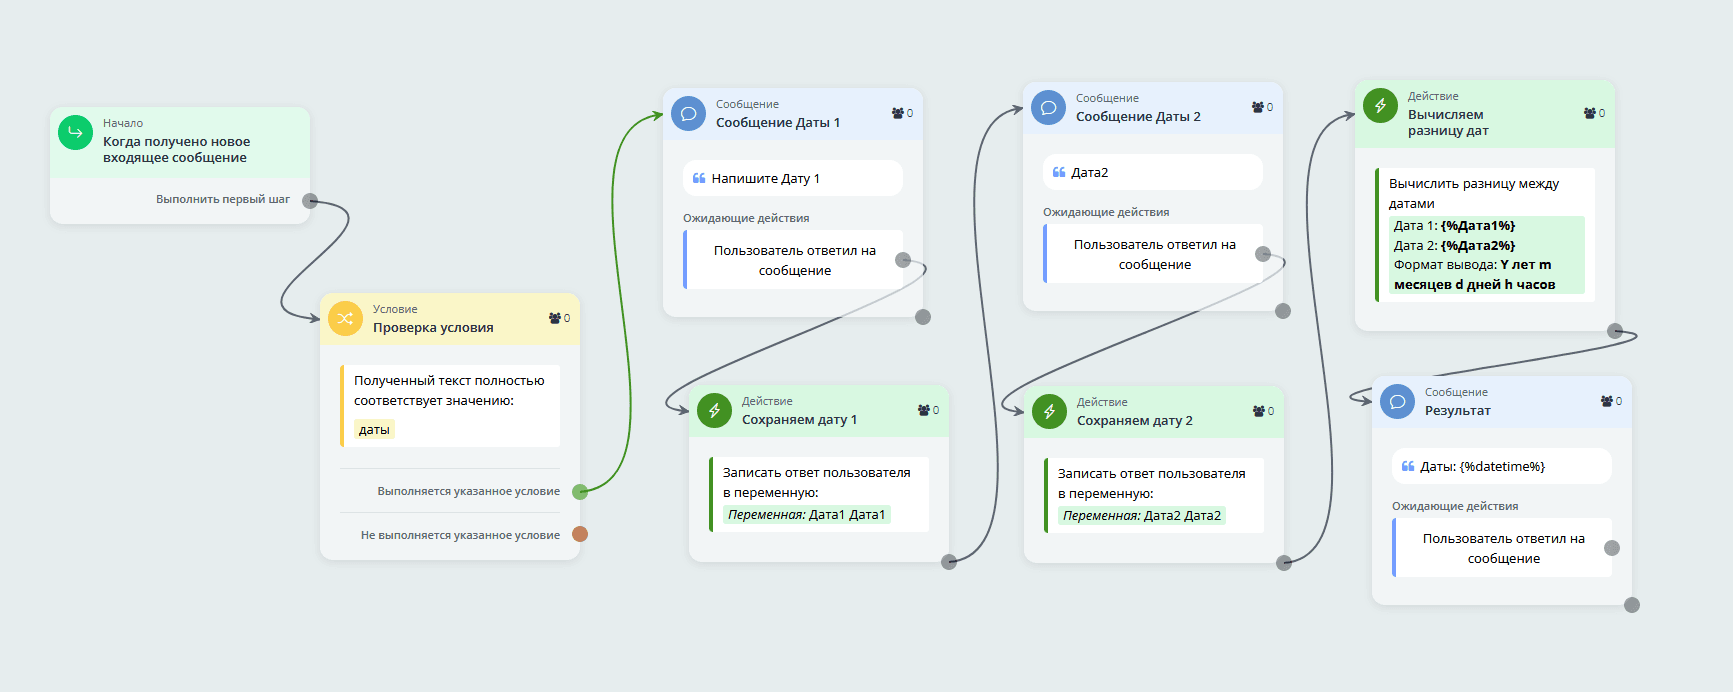
Task: Click the chat icon of Результат block
Action: [x=1397, y=402]
